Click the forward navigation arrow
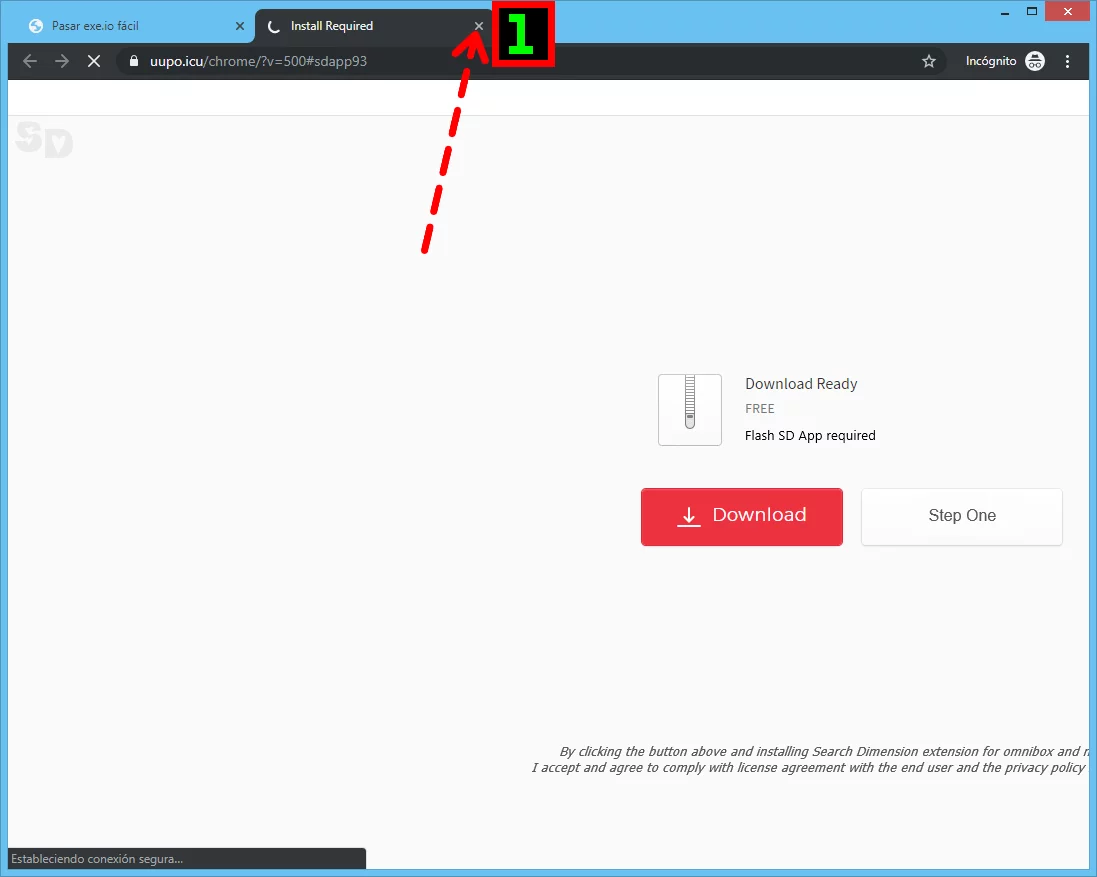 tap(62, 61)
